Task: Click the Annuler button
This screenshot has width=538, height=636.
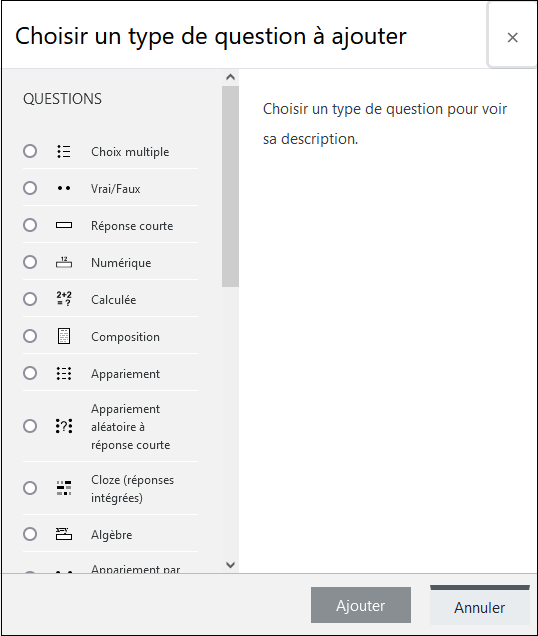Action: [480, 606]
